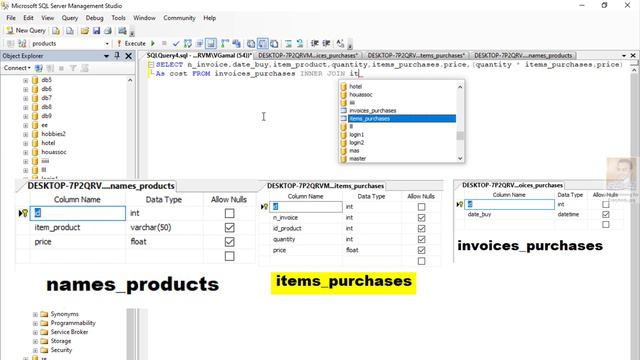
Task: Click the Save floppy disk icon
Action: coord(96,31)
